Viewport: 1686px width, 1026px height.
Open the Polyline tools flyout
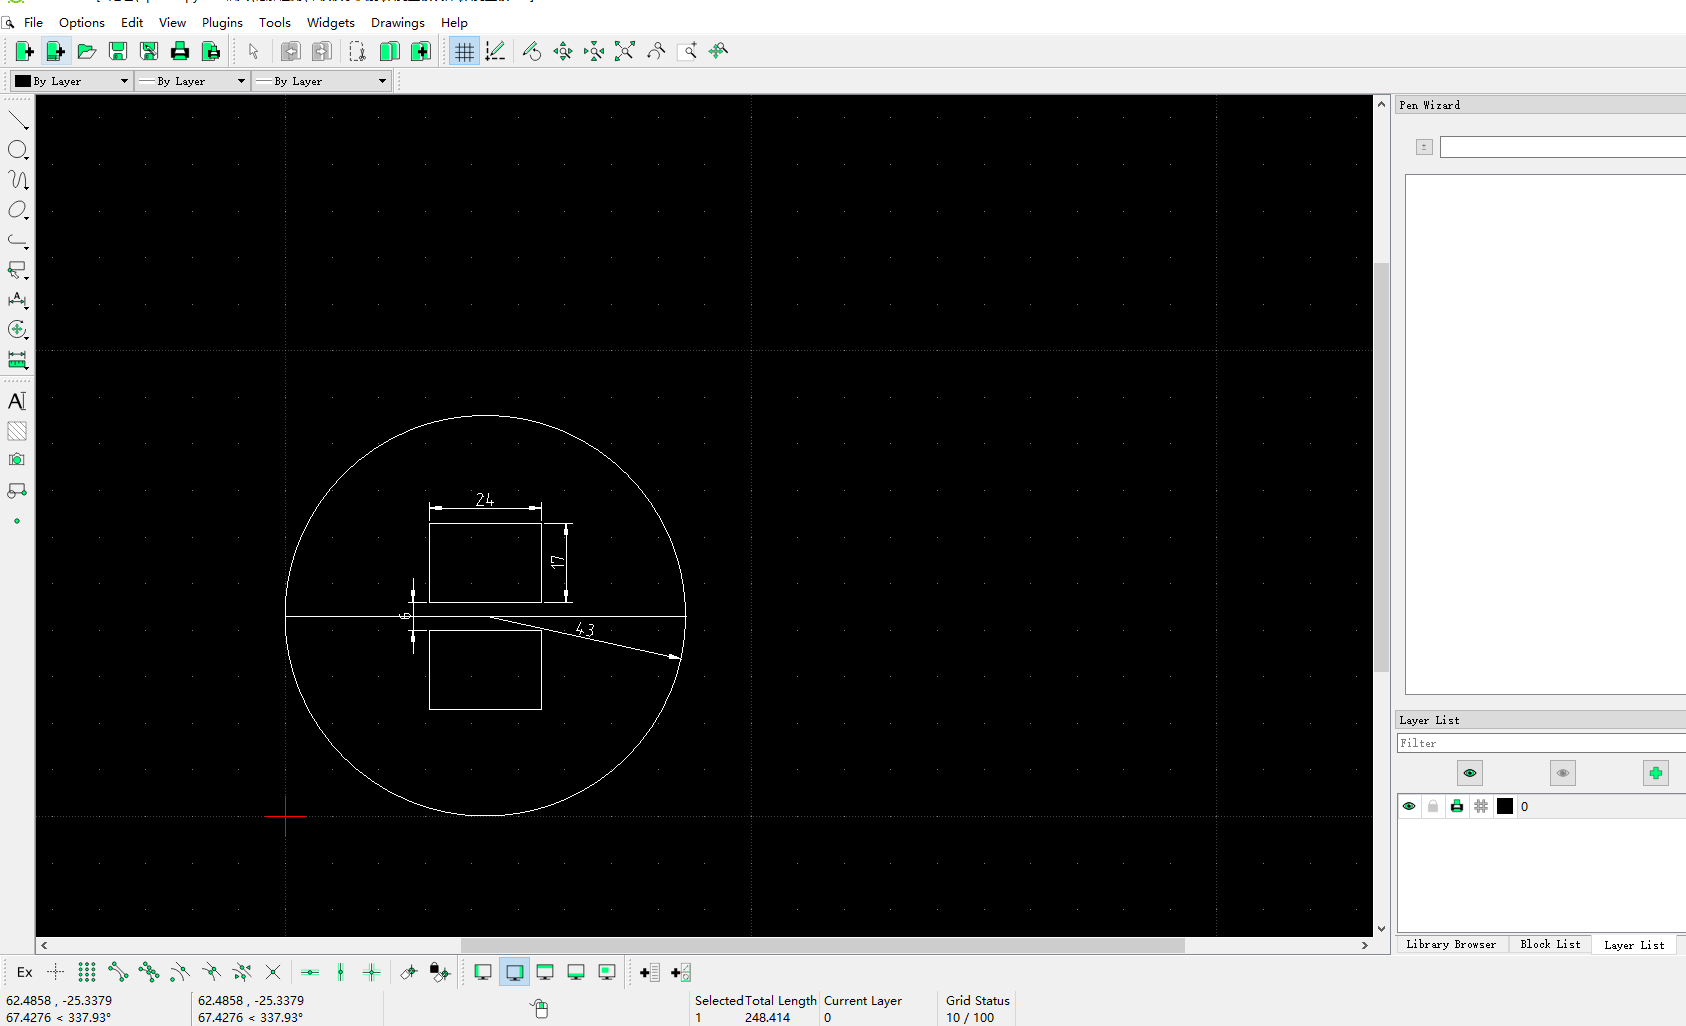[18, 240]
